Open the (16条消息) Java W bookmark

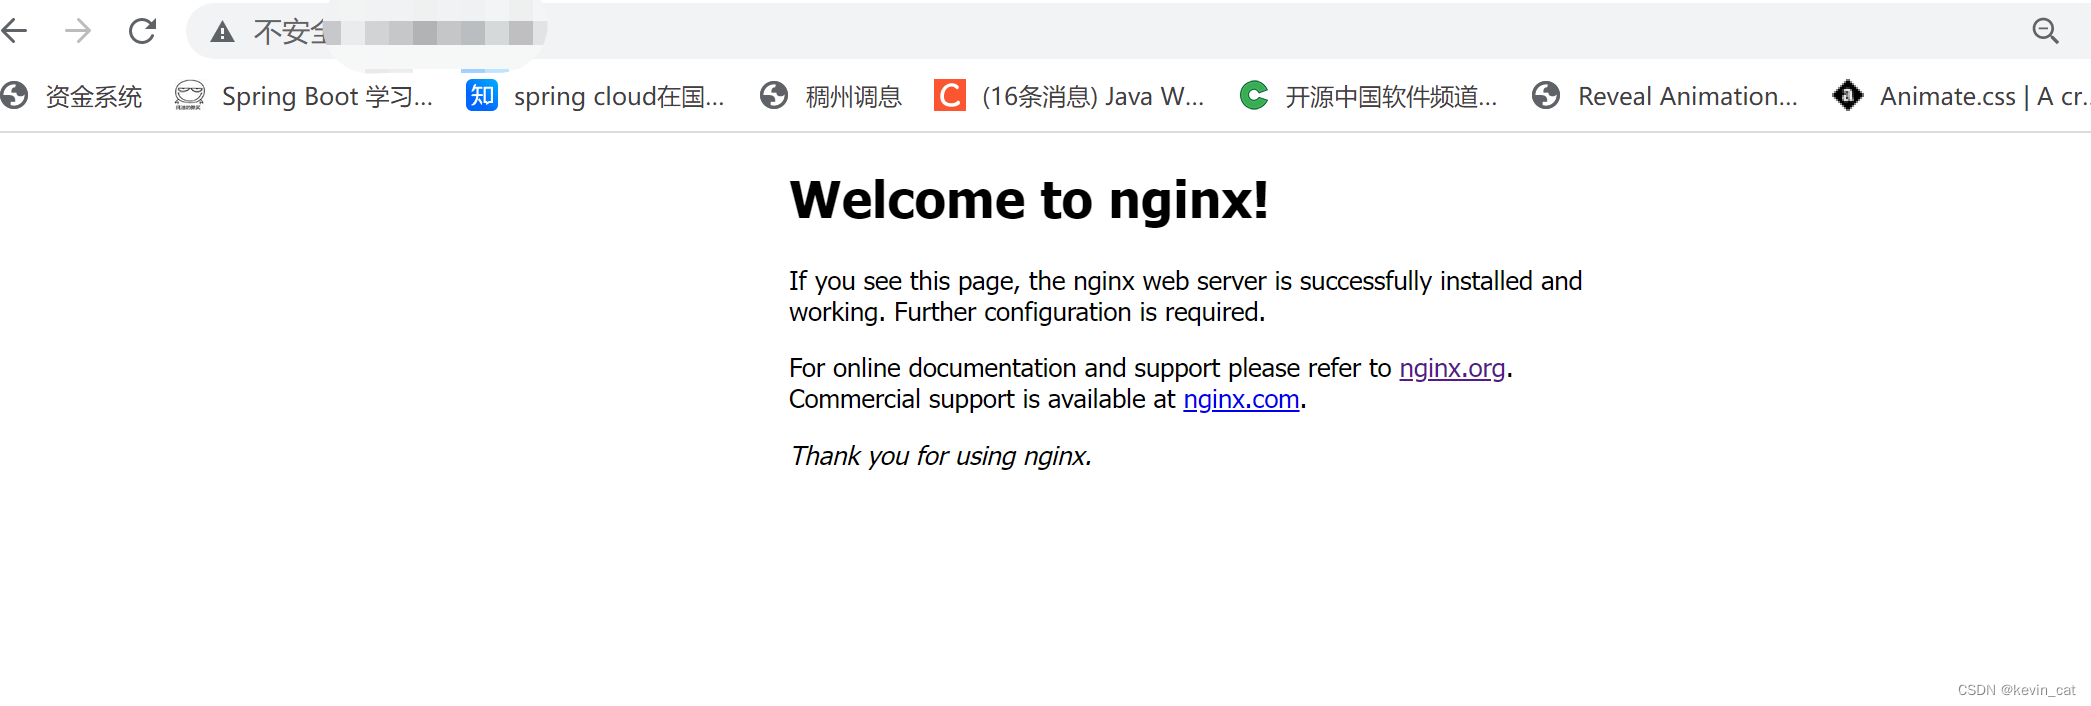[x=1069, y=96]
